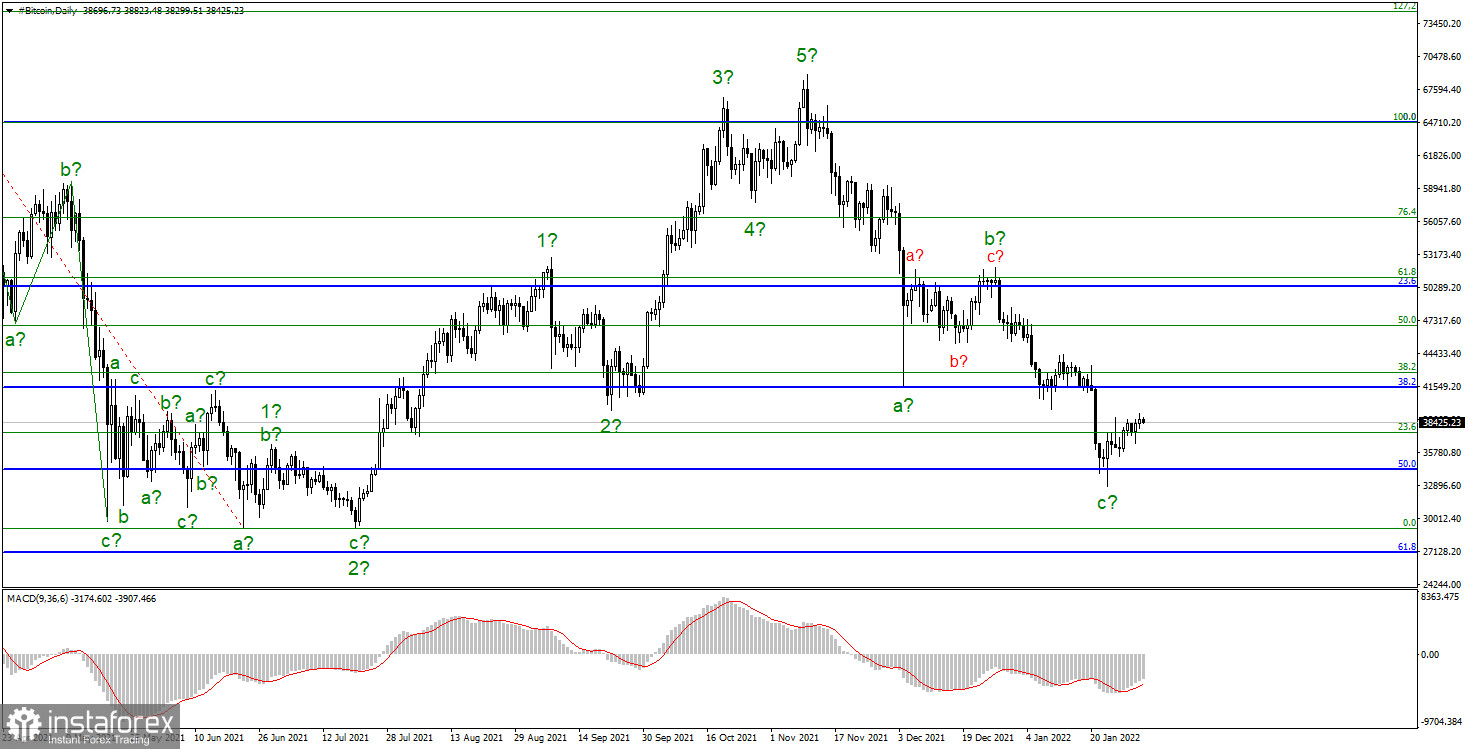This screenshot has height=749, width=1468.
Task: Click the red b? wave label
Action: coord(958,361)
